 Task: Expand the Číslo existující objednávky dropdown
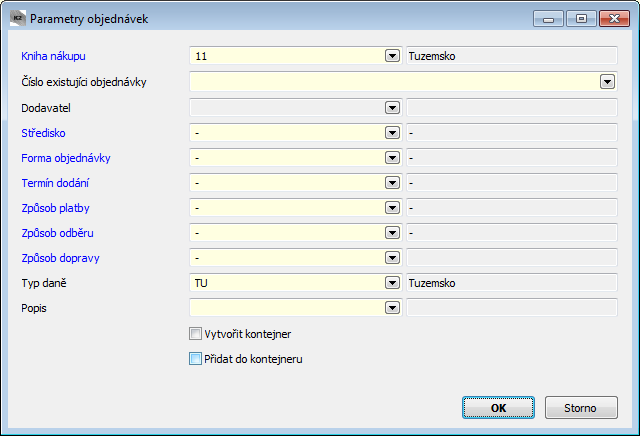click(607, 82)
